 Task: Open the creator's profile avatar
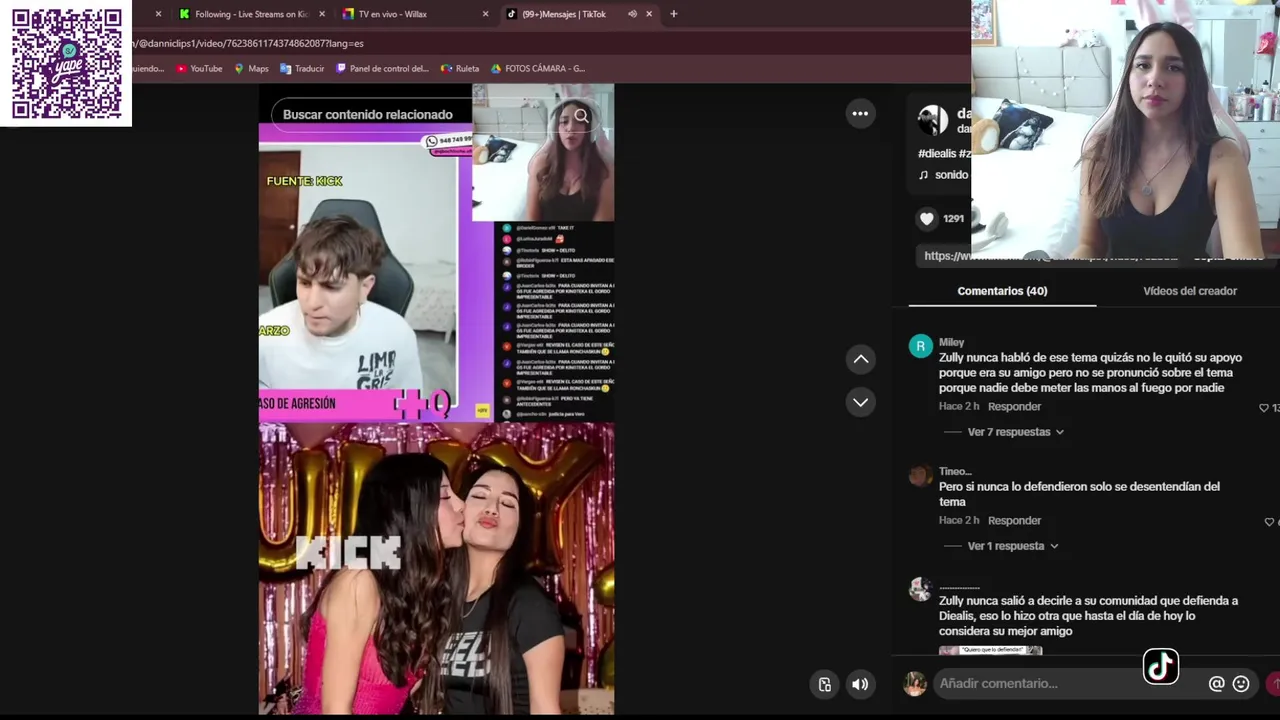pos(932,120)
